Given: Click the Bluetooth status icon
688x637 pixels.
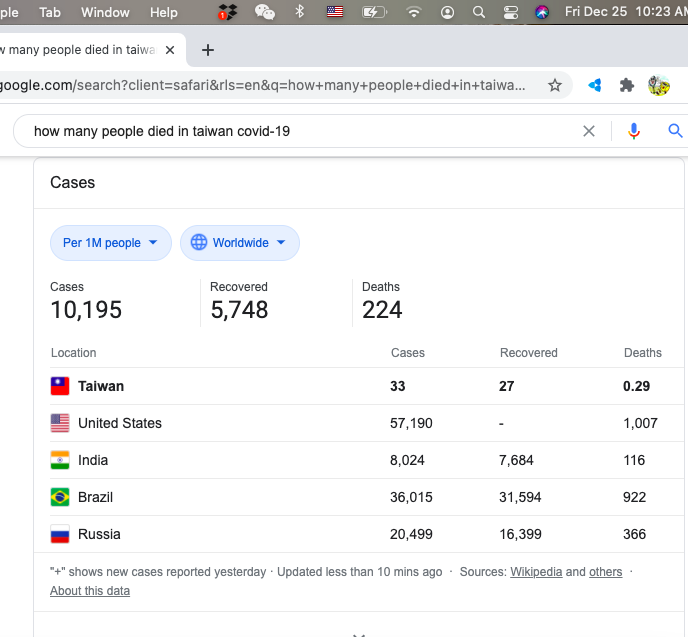Looking at the screenshot, I should click(x=299, y=13).
